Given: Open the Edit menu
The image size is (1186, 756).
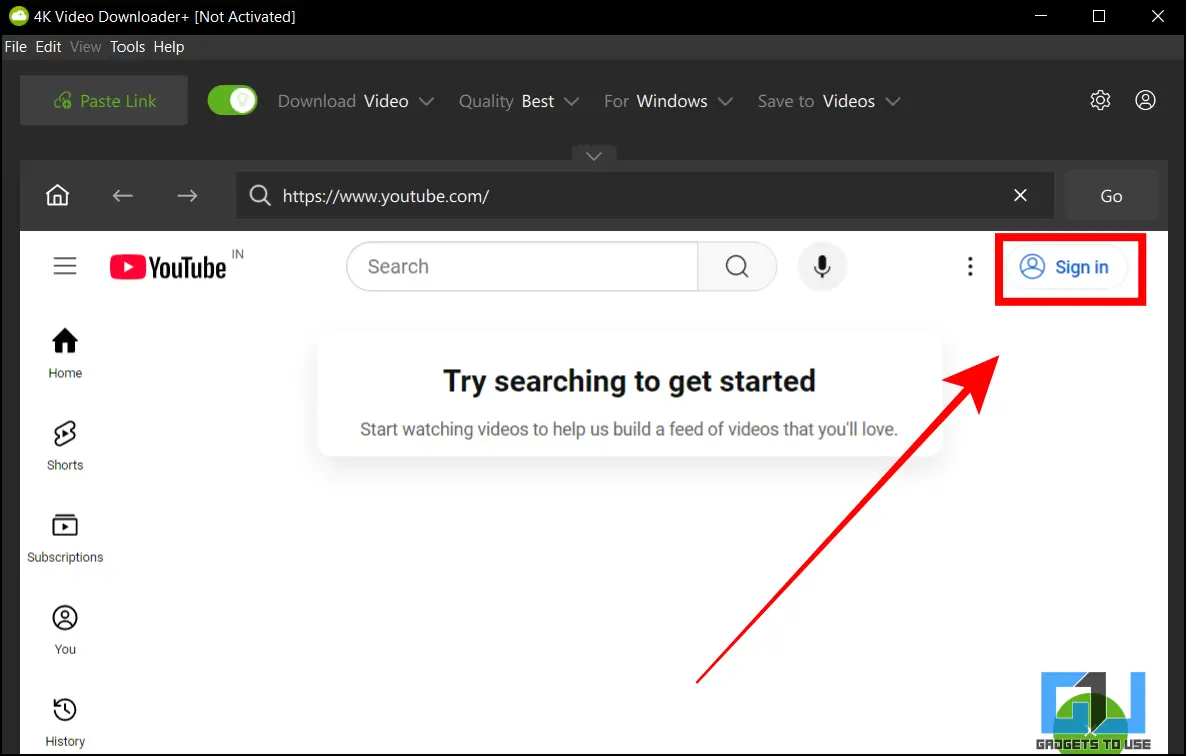Looking at the screenshot, I should [48, 47].
